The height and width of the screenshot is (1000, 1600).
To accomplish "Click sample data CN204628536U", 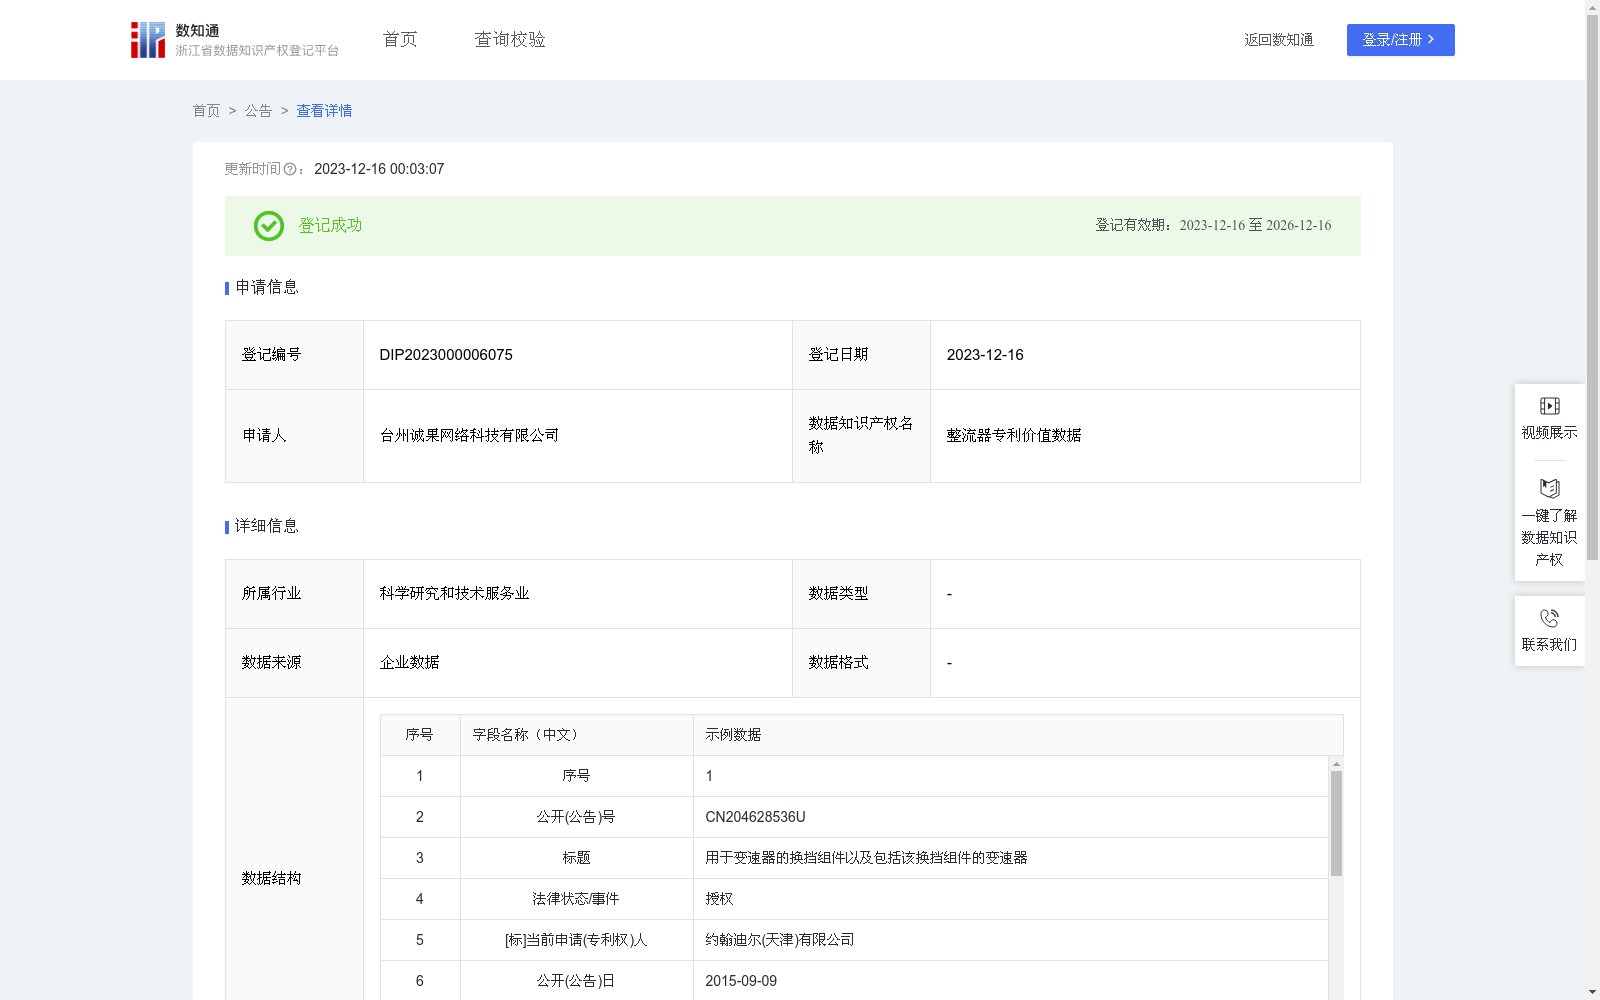I will tap(755, 817).
